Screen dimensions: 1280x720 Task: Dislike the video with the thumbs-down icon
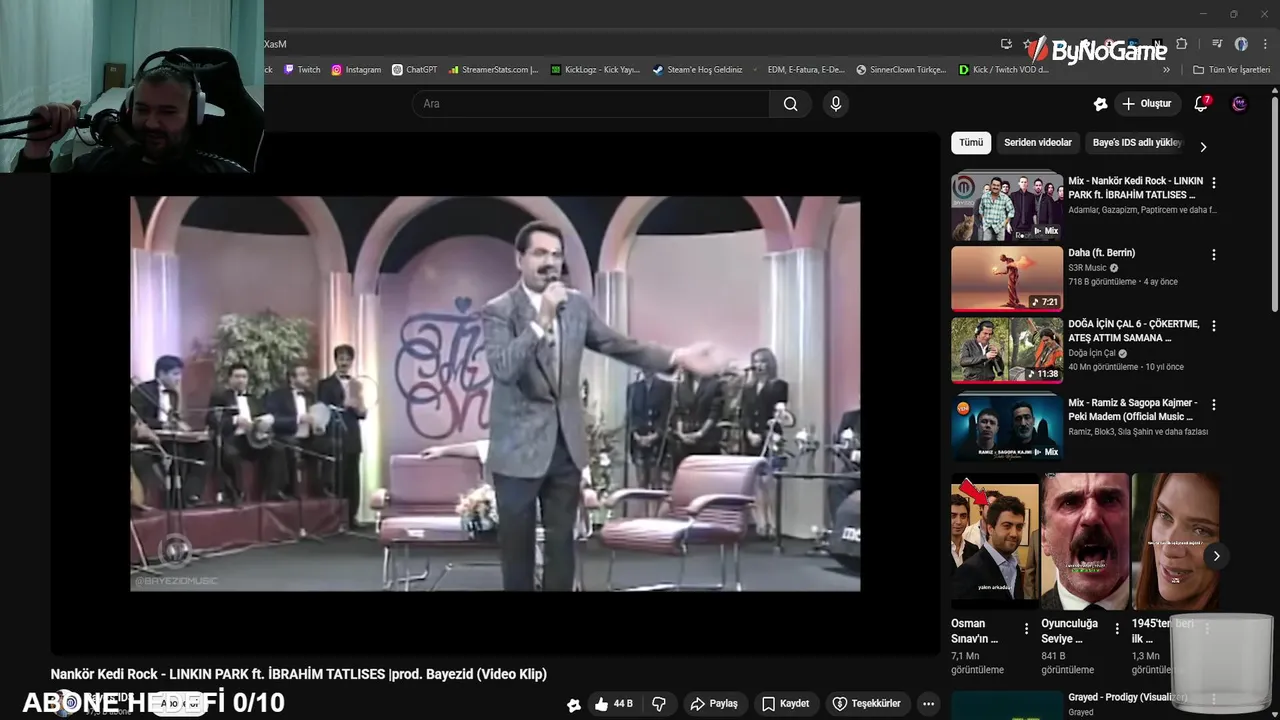click(x=659, y=704)
